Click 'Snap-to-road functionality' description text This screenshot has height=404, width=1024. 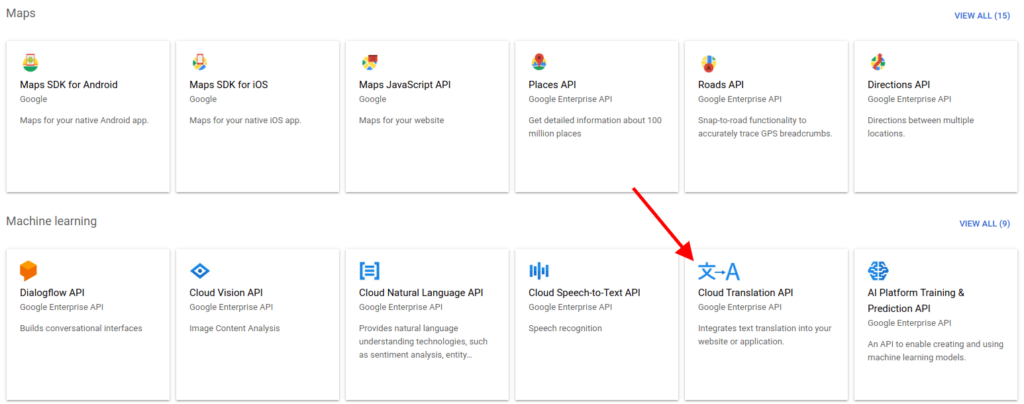coord(763,127)
